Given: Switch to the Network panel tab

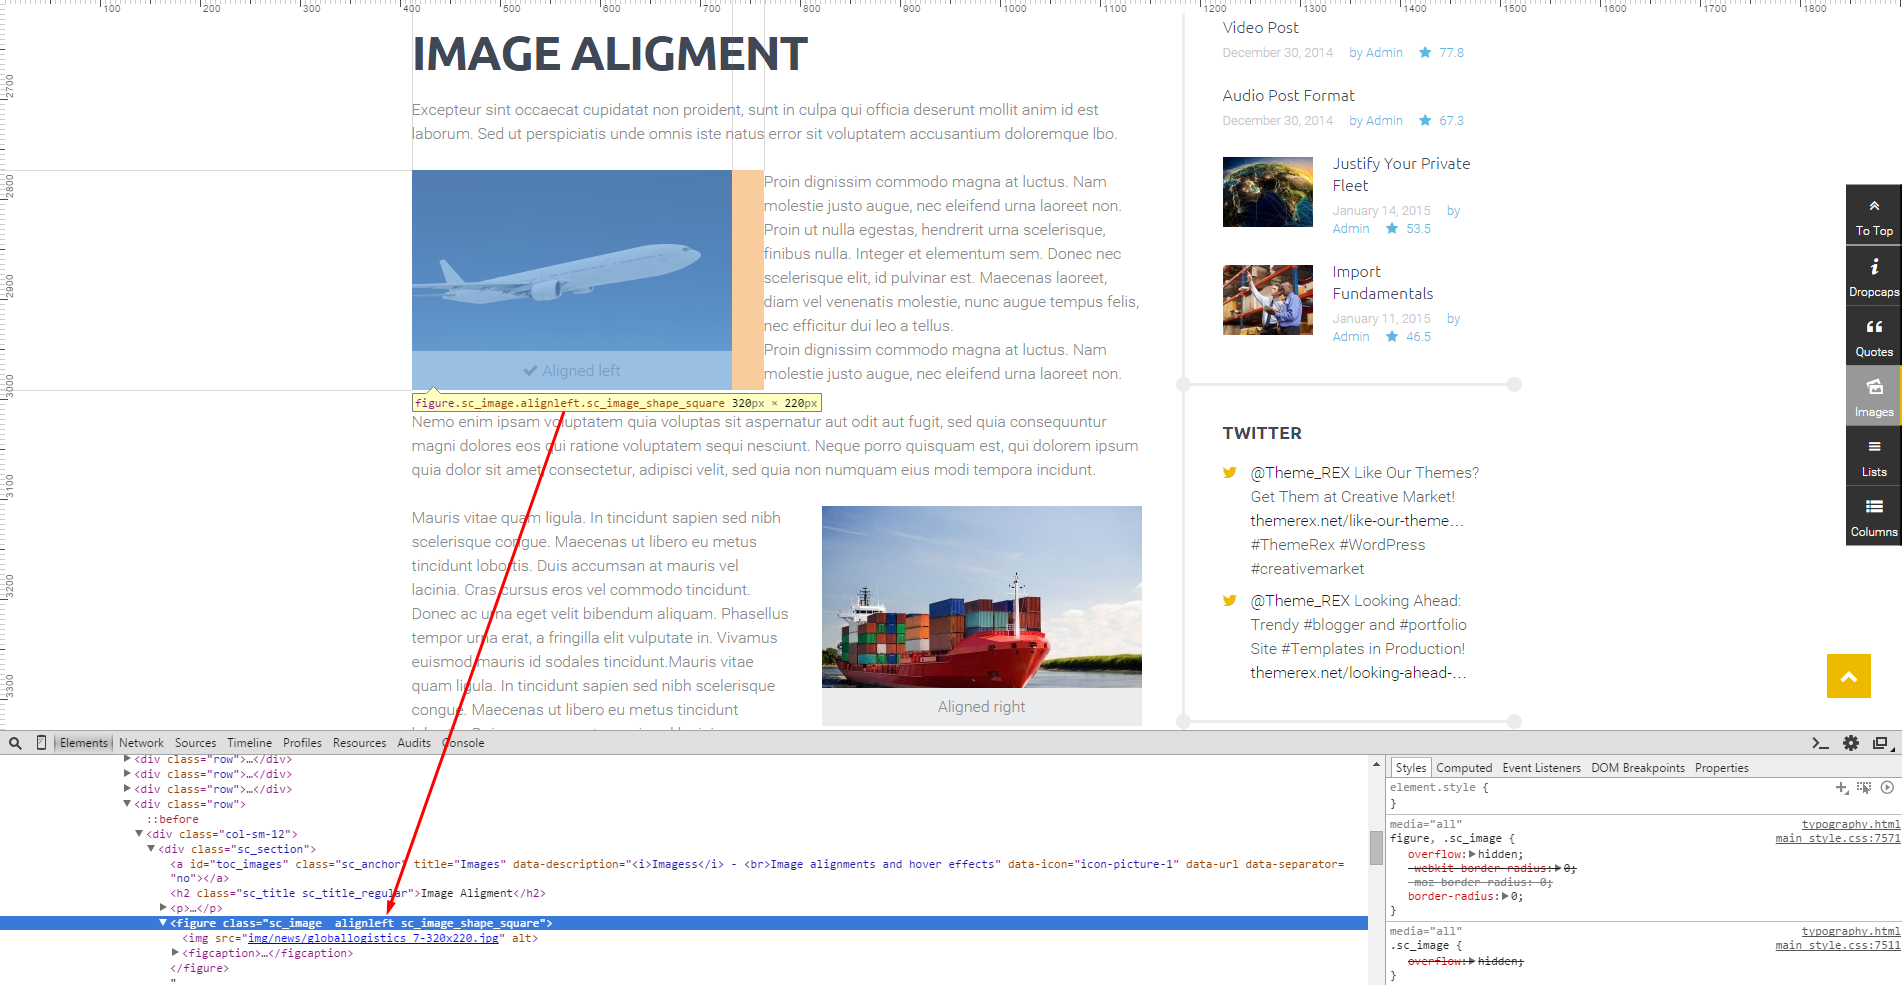Looking at the screenshot, I should point(141,743).
